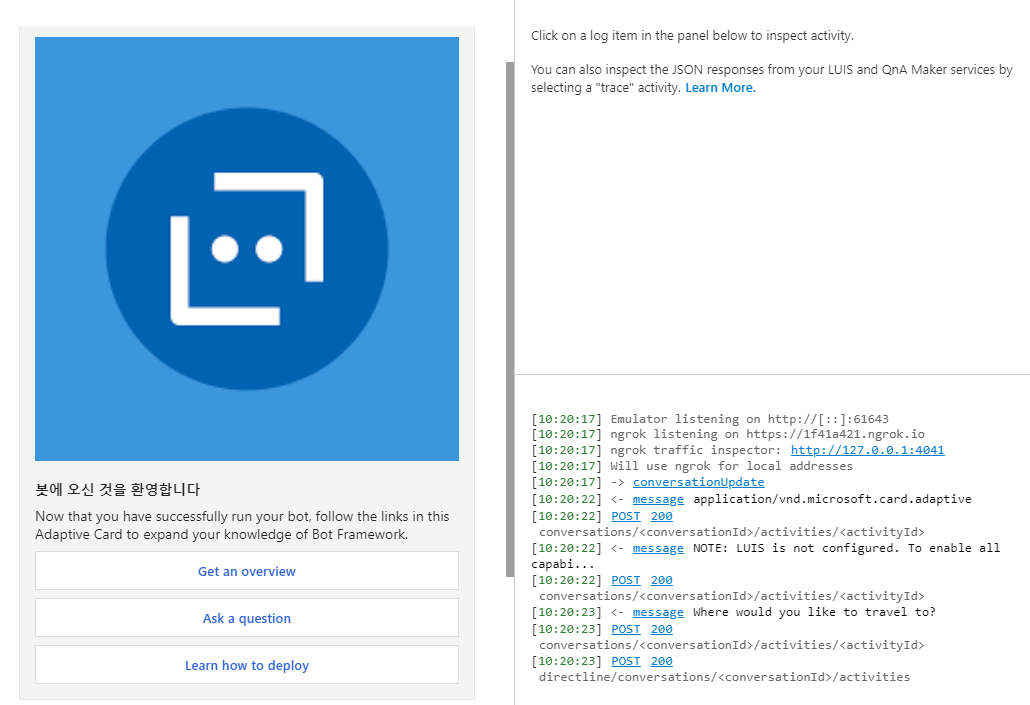Click the bot framework logo image
Viewport: 1030px width, 705px height.
[x=246, y=248]
